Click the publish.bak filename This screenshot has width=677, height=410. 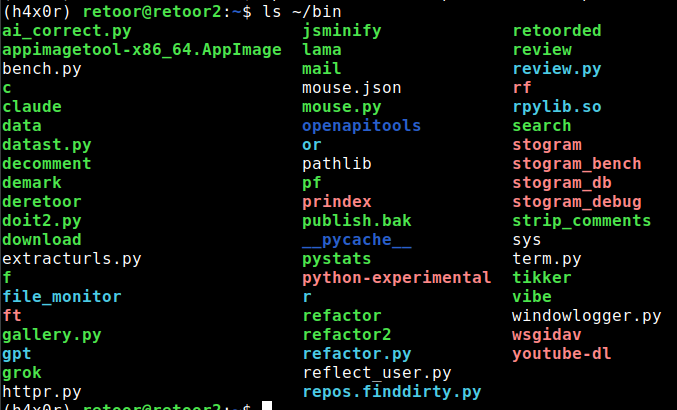point(357,221)
